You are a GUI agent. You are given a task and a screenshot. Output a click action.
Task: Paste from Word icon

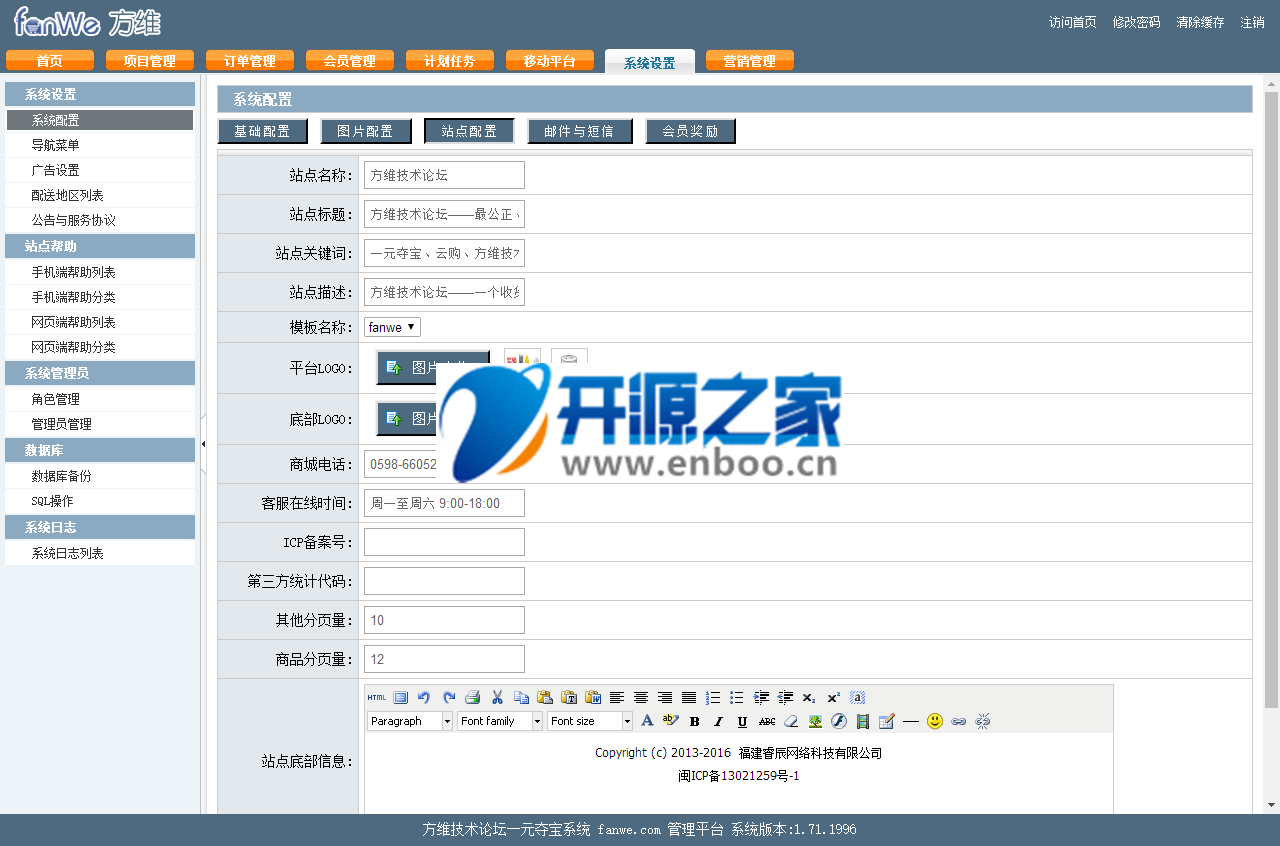pyautogui.click(x=593, y=697)
